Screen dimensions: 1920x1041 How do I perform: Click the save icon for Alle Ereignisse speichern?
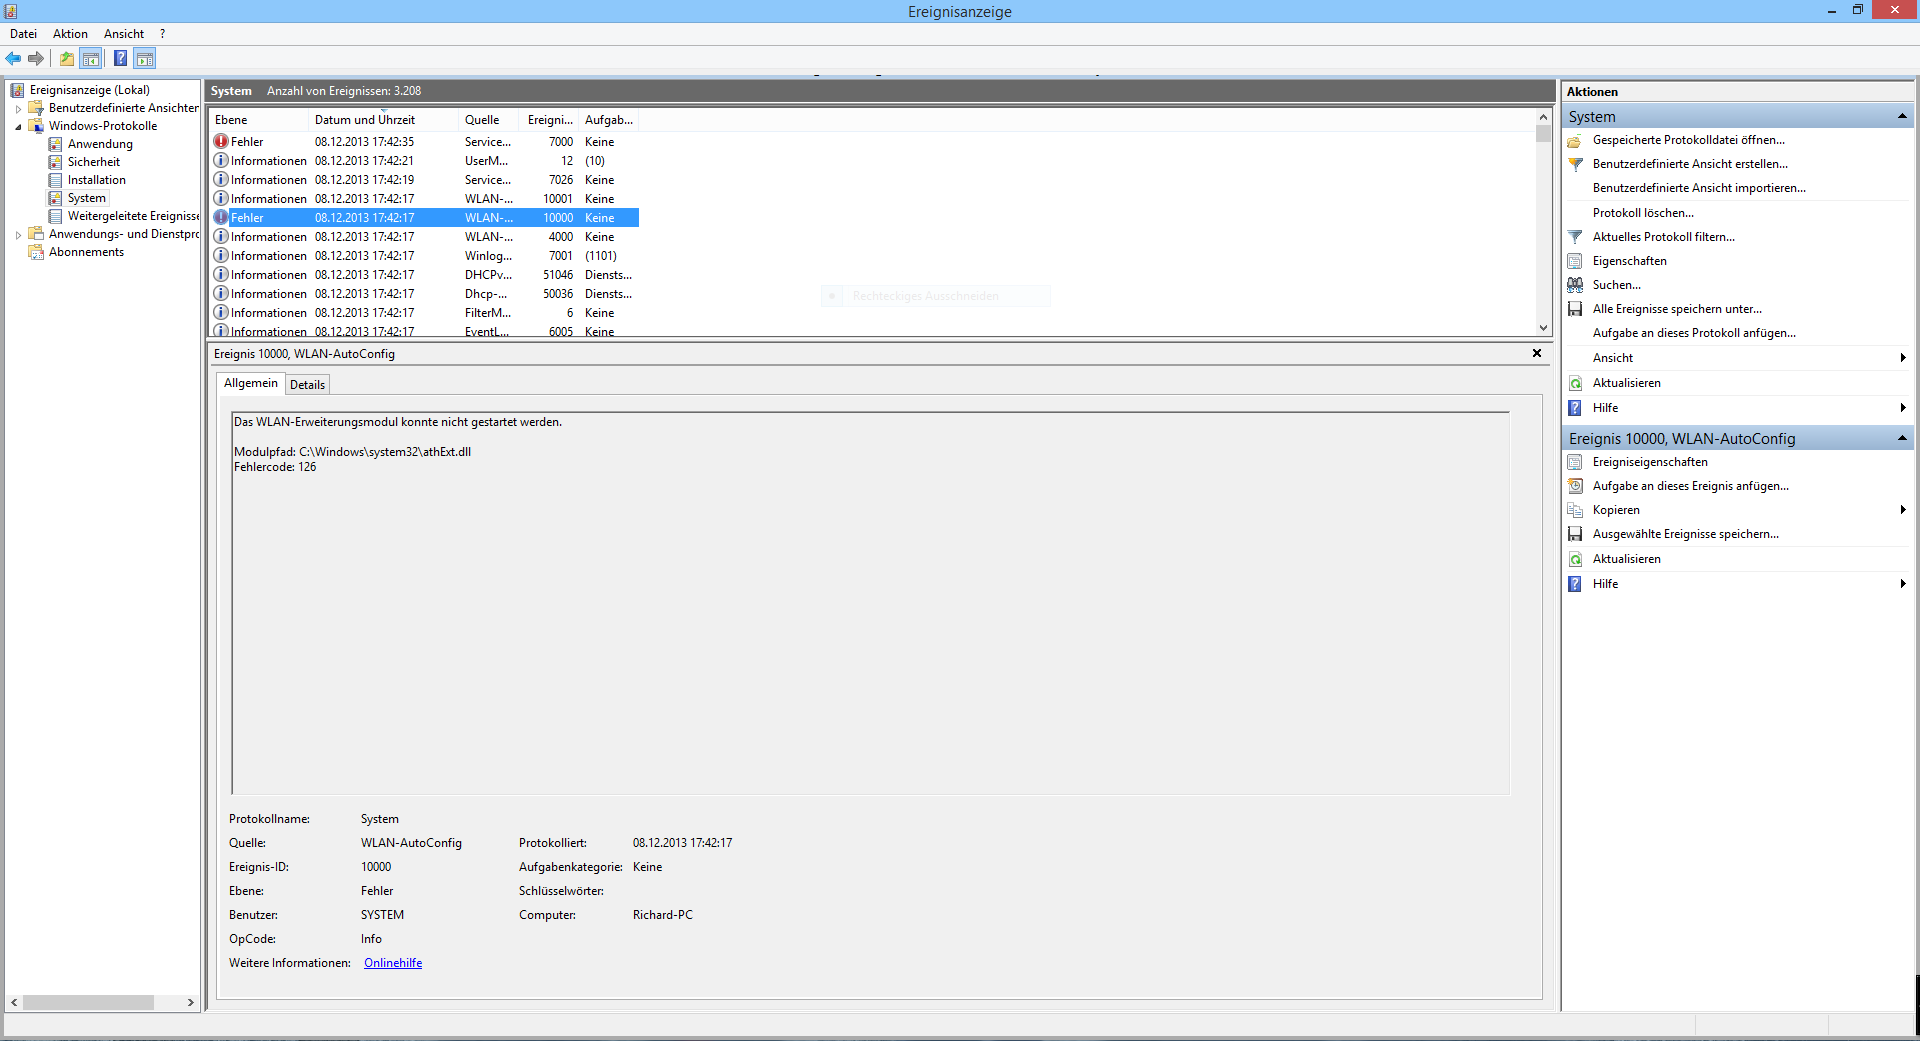pyautogui.click(x=1575, y=309)
